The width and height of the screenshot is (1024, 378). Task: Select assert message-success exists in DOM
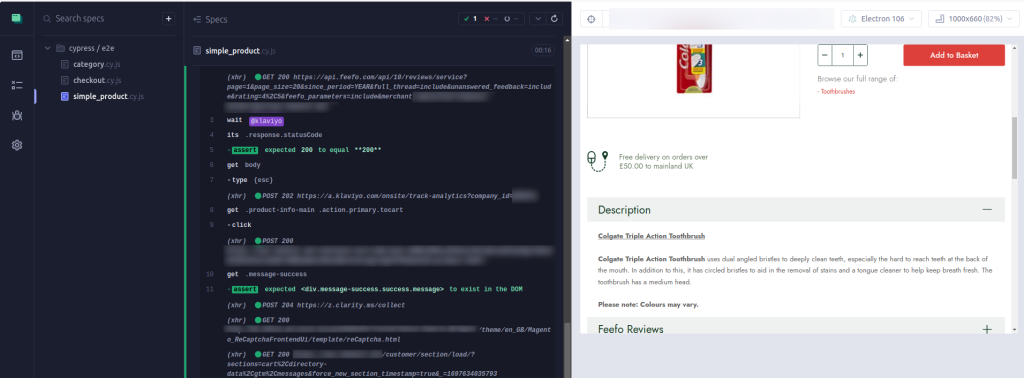(x=377, y=289)
